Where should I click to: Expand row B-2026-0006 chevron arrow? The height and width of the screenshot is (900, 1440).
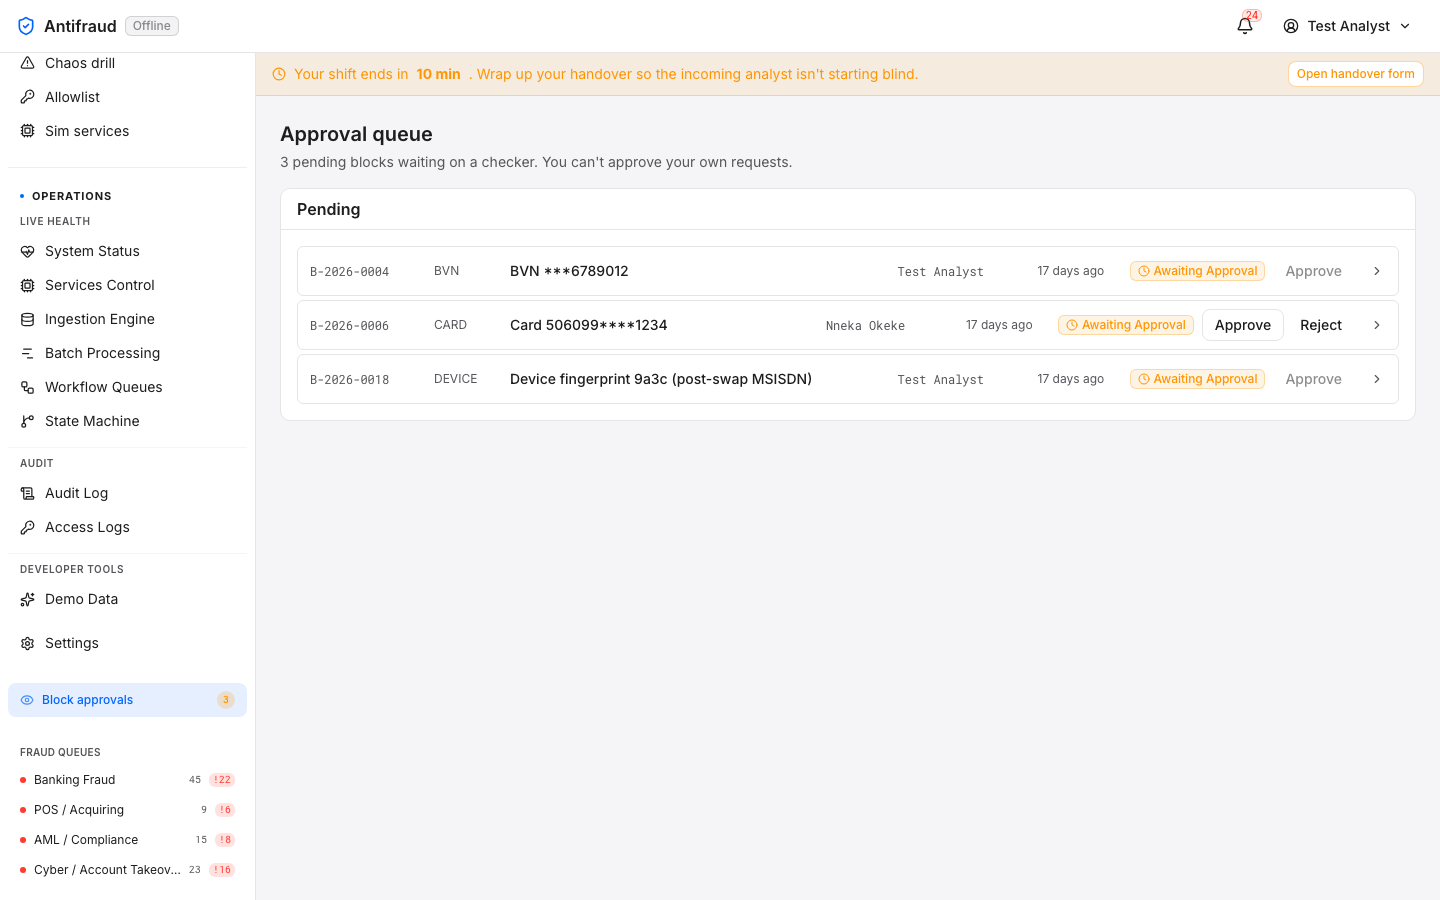pyautogui.click(x=1377, y=325)
